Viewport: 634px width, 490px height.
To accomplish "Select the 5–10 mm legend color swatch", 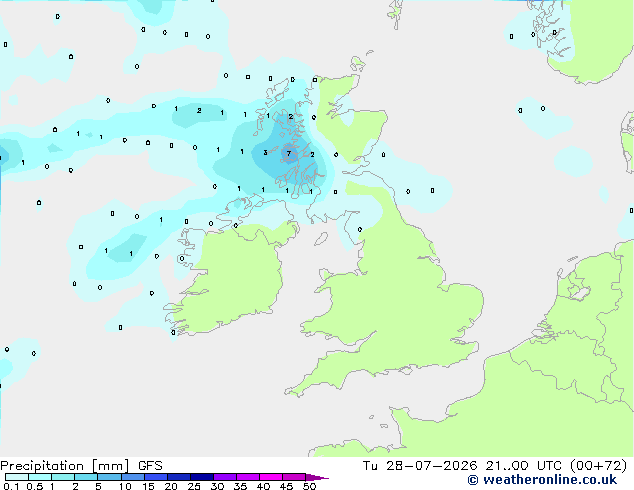I will tap(109, 477).
